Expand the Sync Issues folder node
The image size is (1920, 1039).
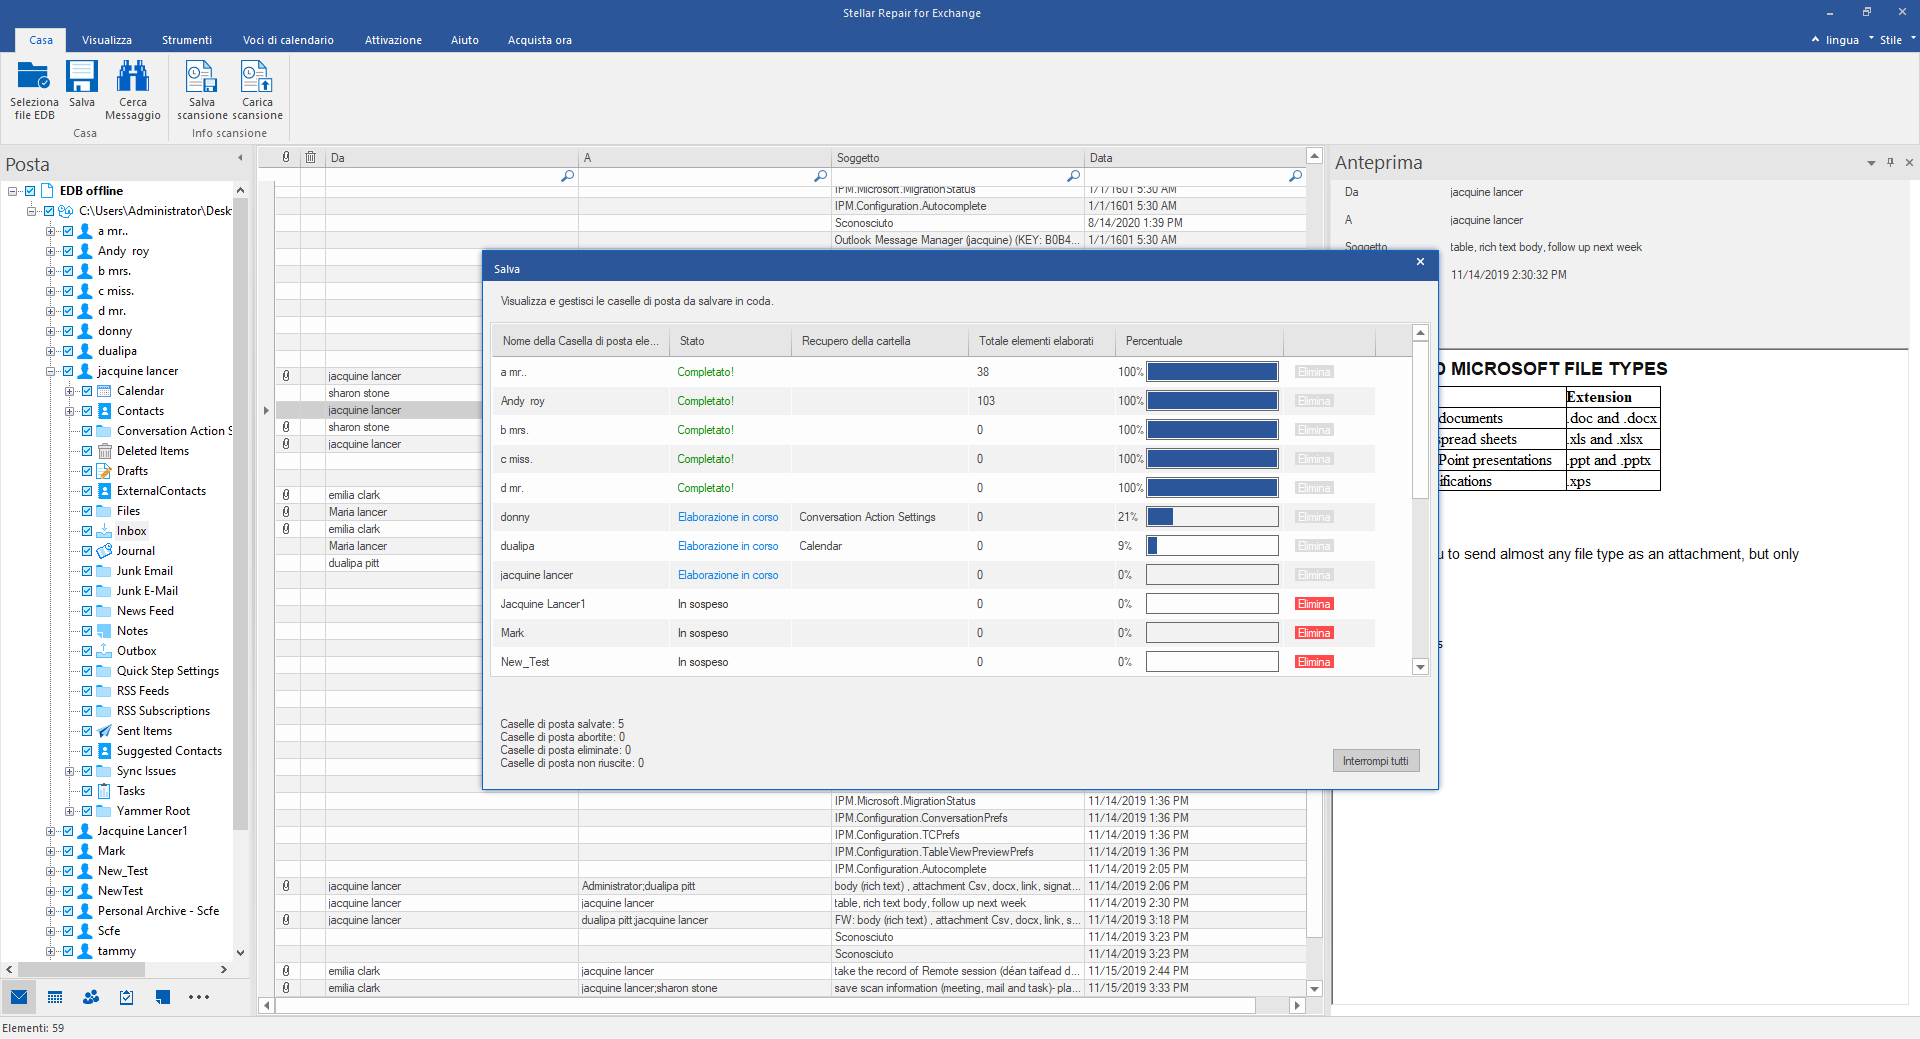tap(69, 771)
